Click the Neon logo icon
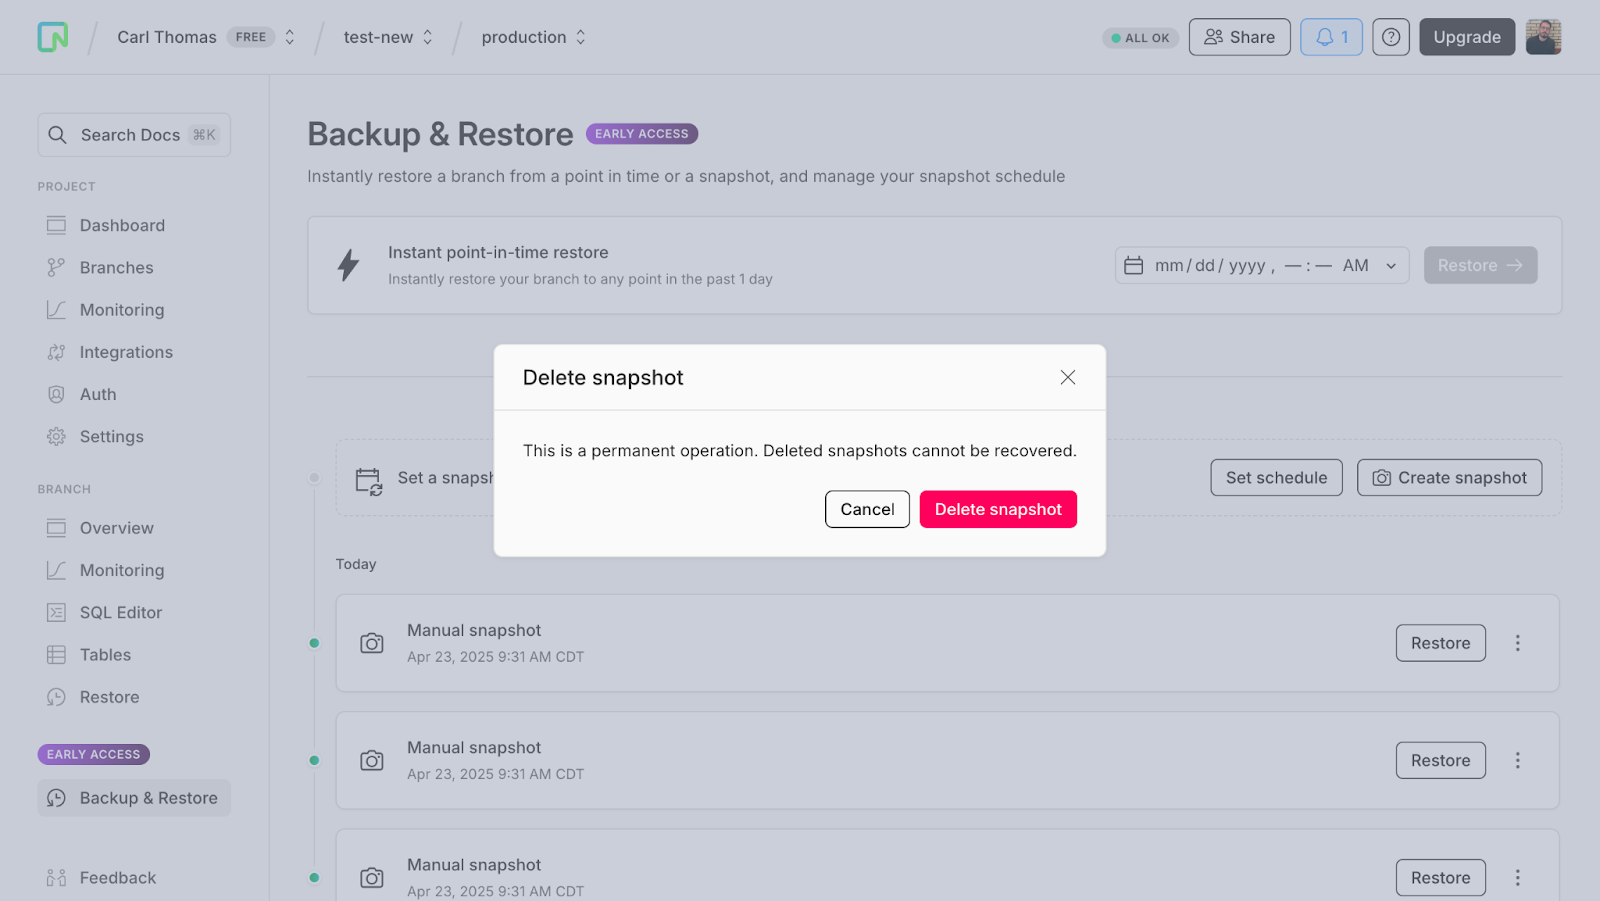Viewport: 1600px width, 901px height. [53, 37]
